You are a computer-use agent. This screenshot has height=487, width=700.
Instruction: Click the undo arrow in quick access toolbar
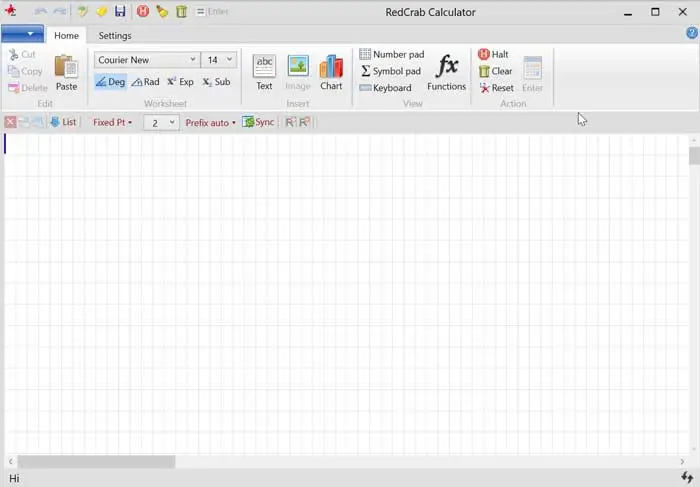pos(41,11)
